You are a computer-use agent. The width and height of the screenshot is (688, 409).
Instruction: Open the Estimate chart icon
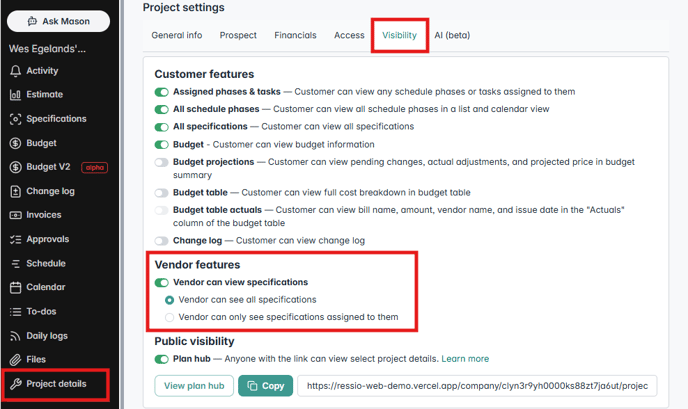click(15, 95)
